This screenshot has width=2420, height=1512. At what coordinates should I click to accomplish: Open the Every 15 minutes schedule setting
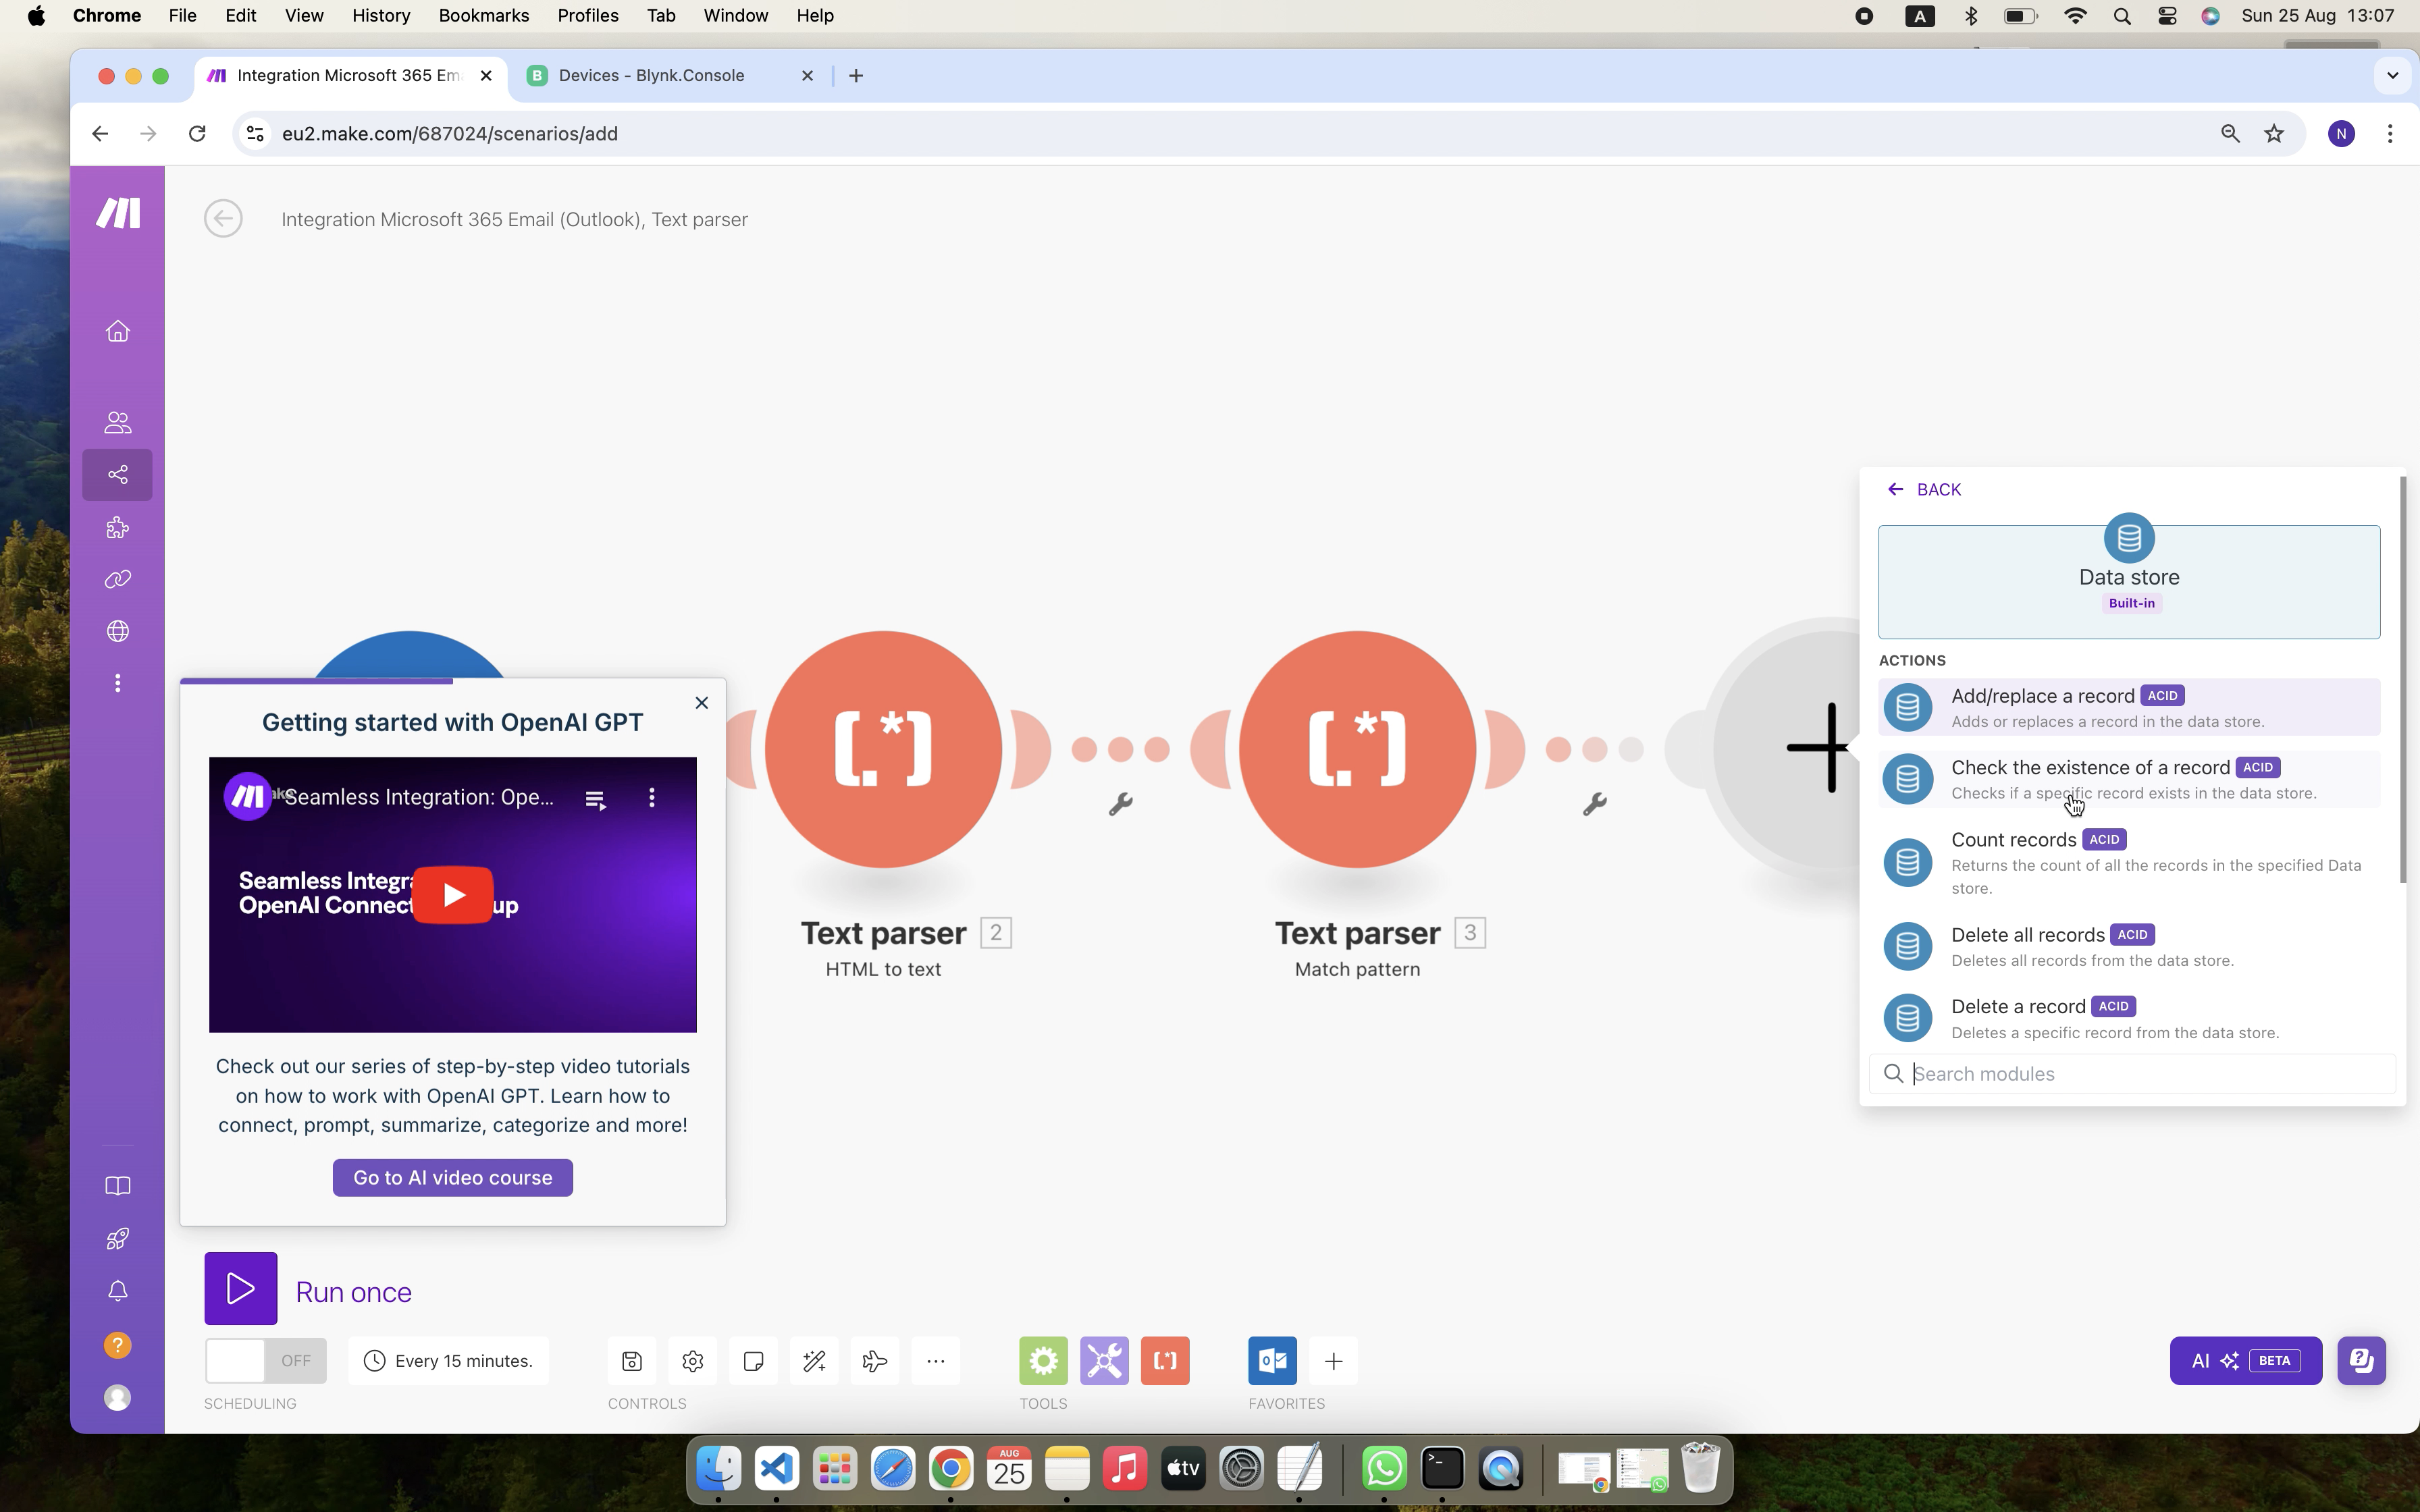449,1361
